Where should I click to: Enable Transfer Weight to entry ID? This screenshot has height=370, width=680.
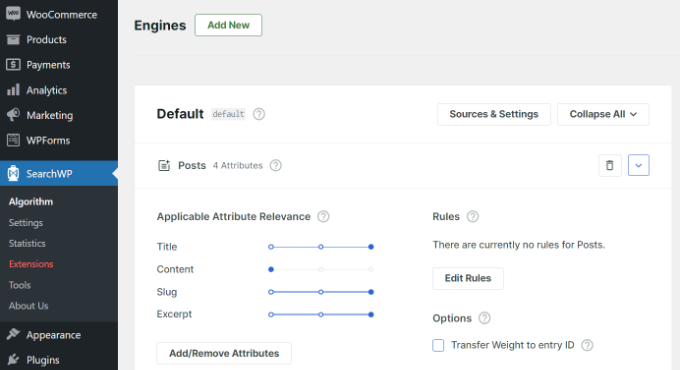(x=438, y=345)
